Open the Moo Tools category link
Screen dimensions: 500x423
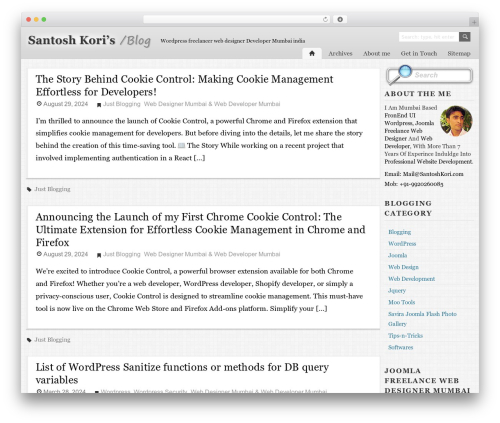point(402,302)
